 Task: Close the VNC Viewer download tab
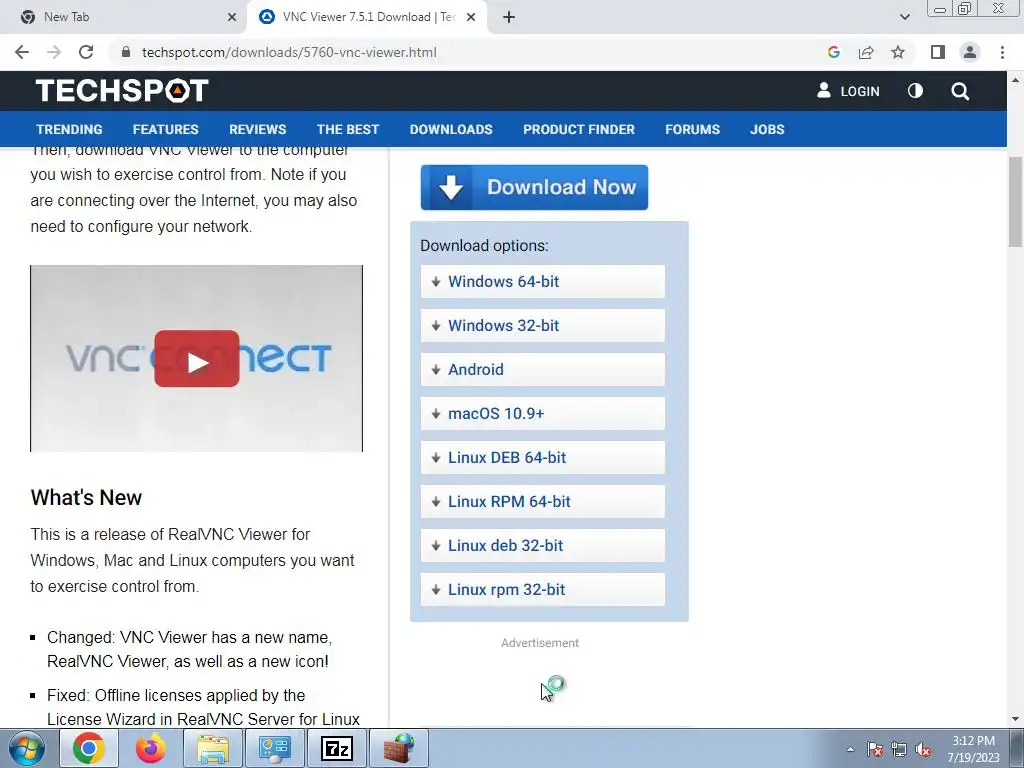tap(471, 17)
